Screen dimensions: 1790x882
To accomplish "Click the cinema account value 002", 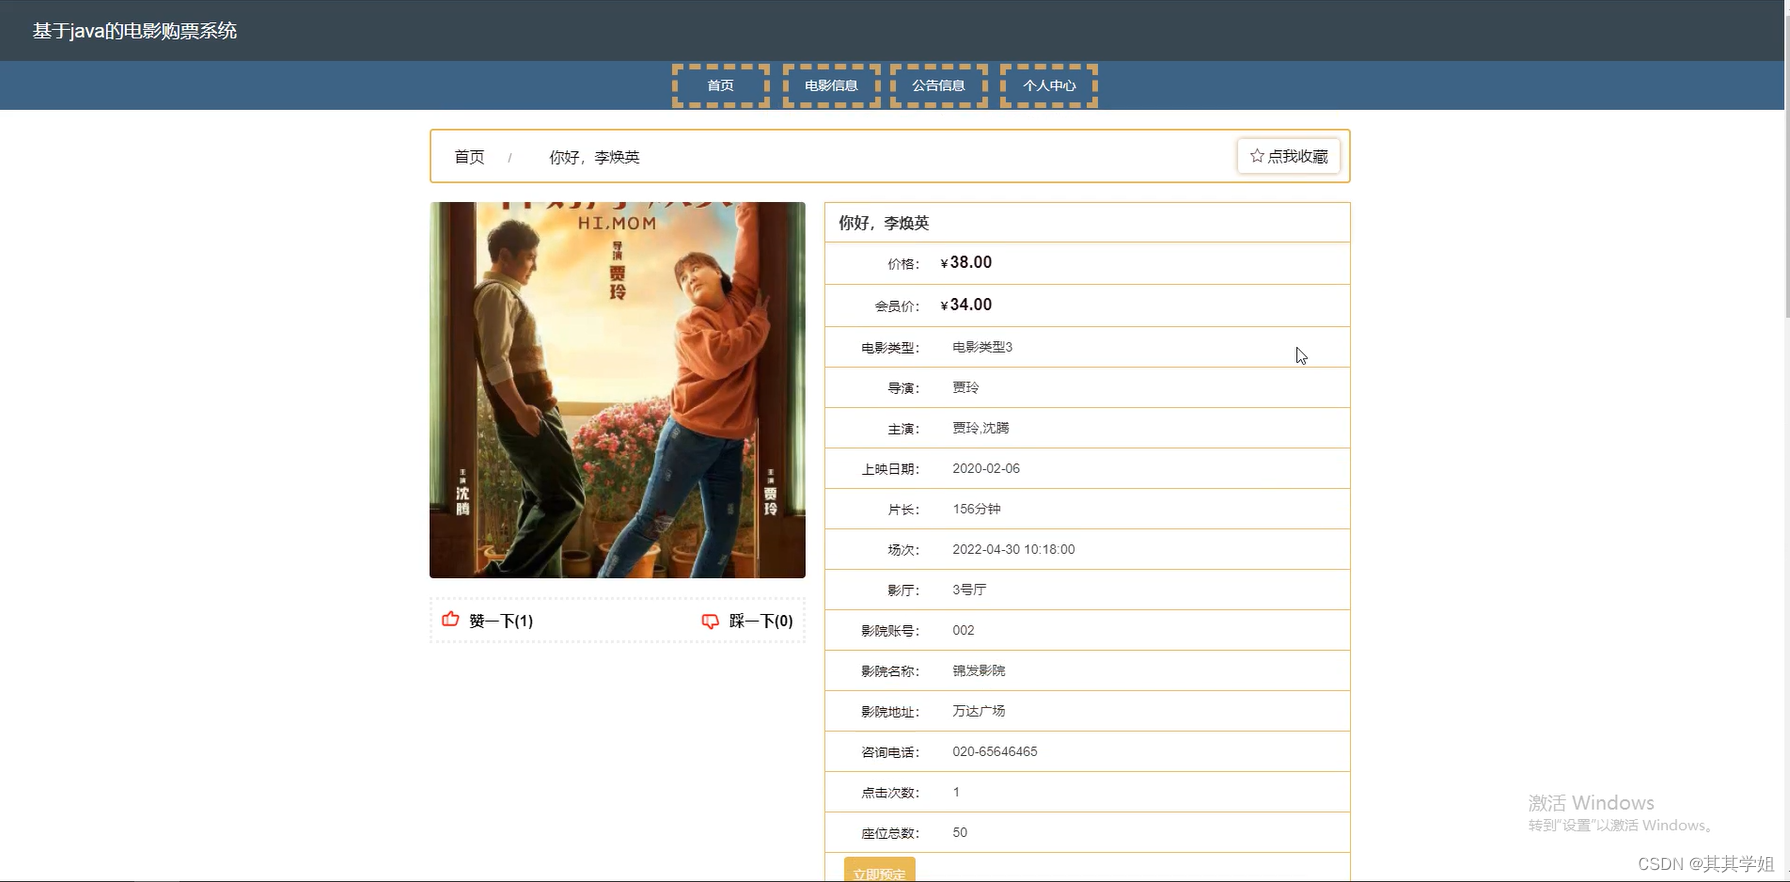I will tap(963, 630).
